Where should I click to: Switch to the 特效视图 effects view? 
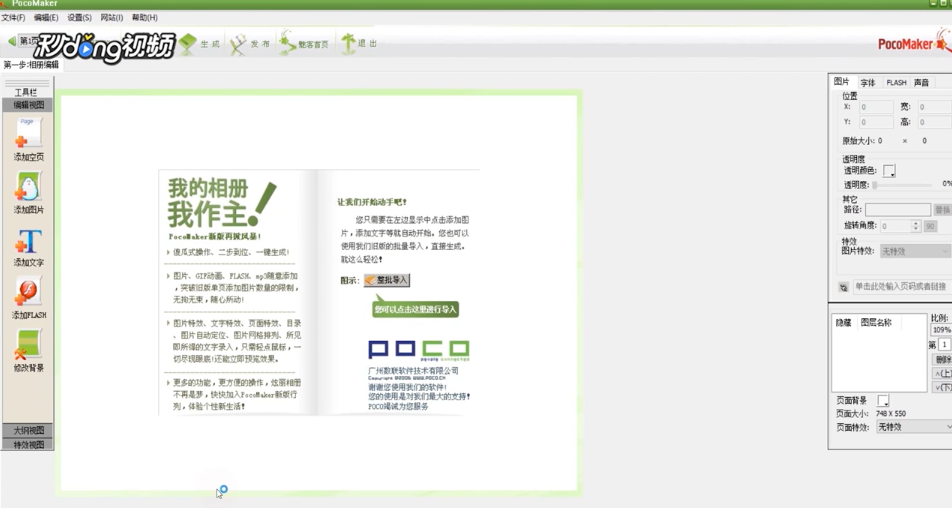point(28,444)
